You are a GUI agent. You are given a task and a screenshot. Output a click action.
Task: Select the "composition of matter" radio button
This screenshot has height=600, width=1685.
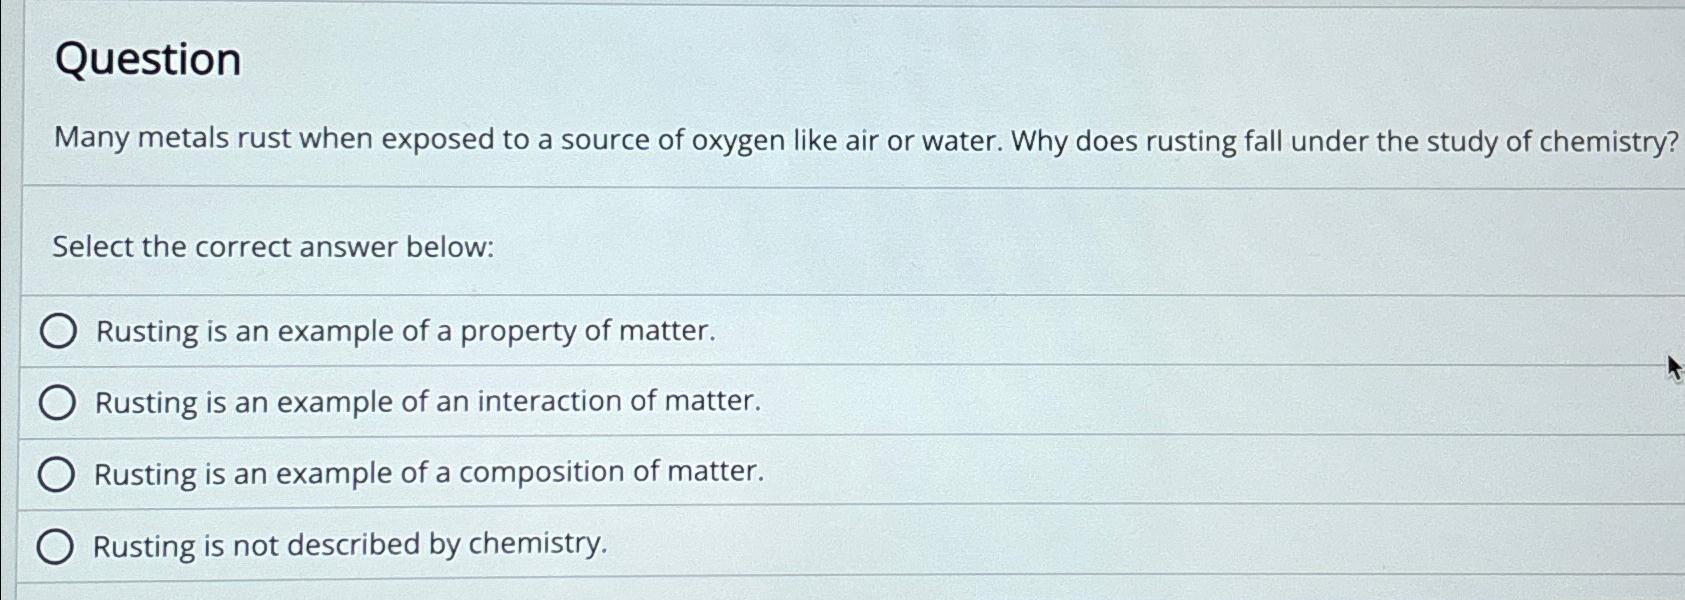tap(58, 473)
